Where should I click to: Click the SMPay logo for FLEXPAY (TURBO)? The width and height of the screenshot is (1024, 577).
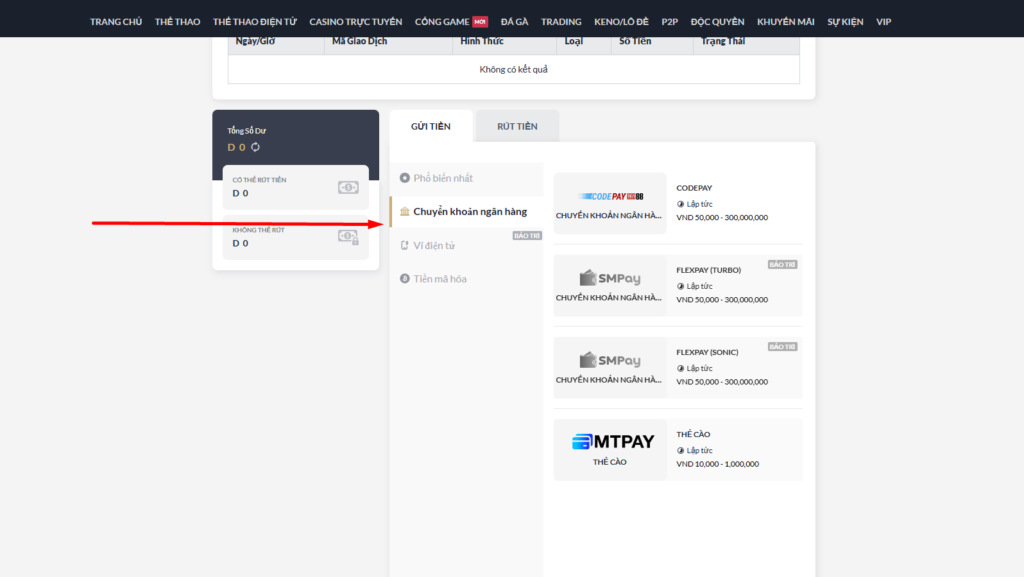(x=610, y=278)
